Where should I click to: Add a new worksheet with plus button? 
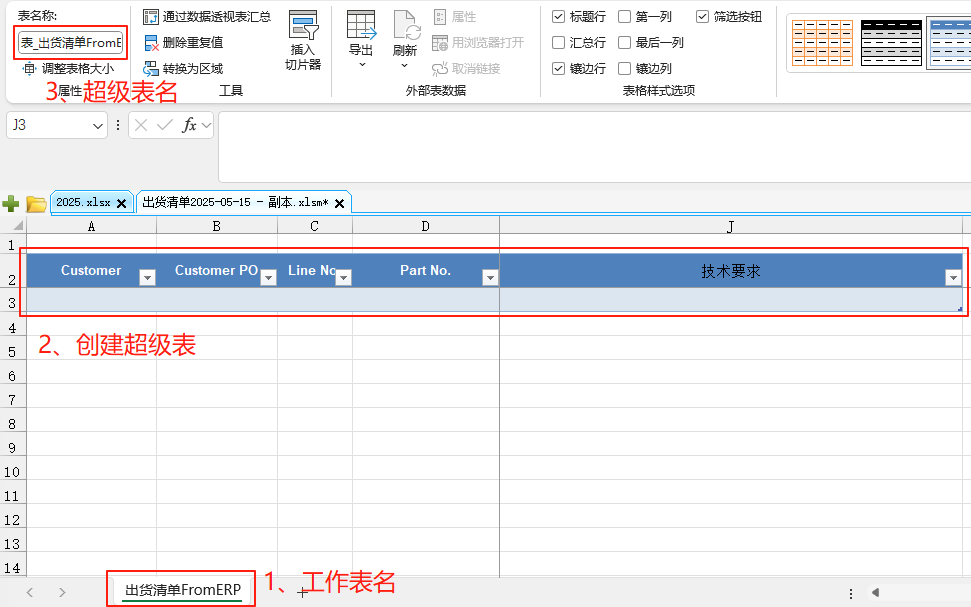click(x=302, y=593)
